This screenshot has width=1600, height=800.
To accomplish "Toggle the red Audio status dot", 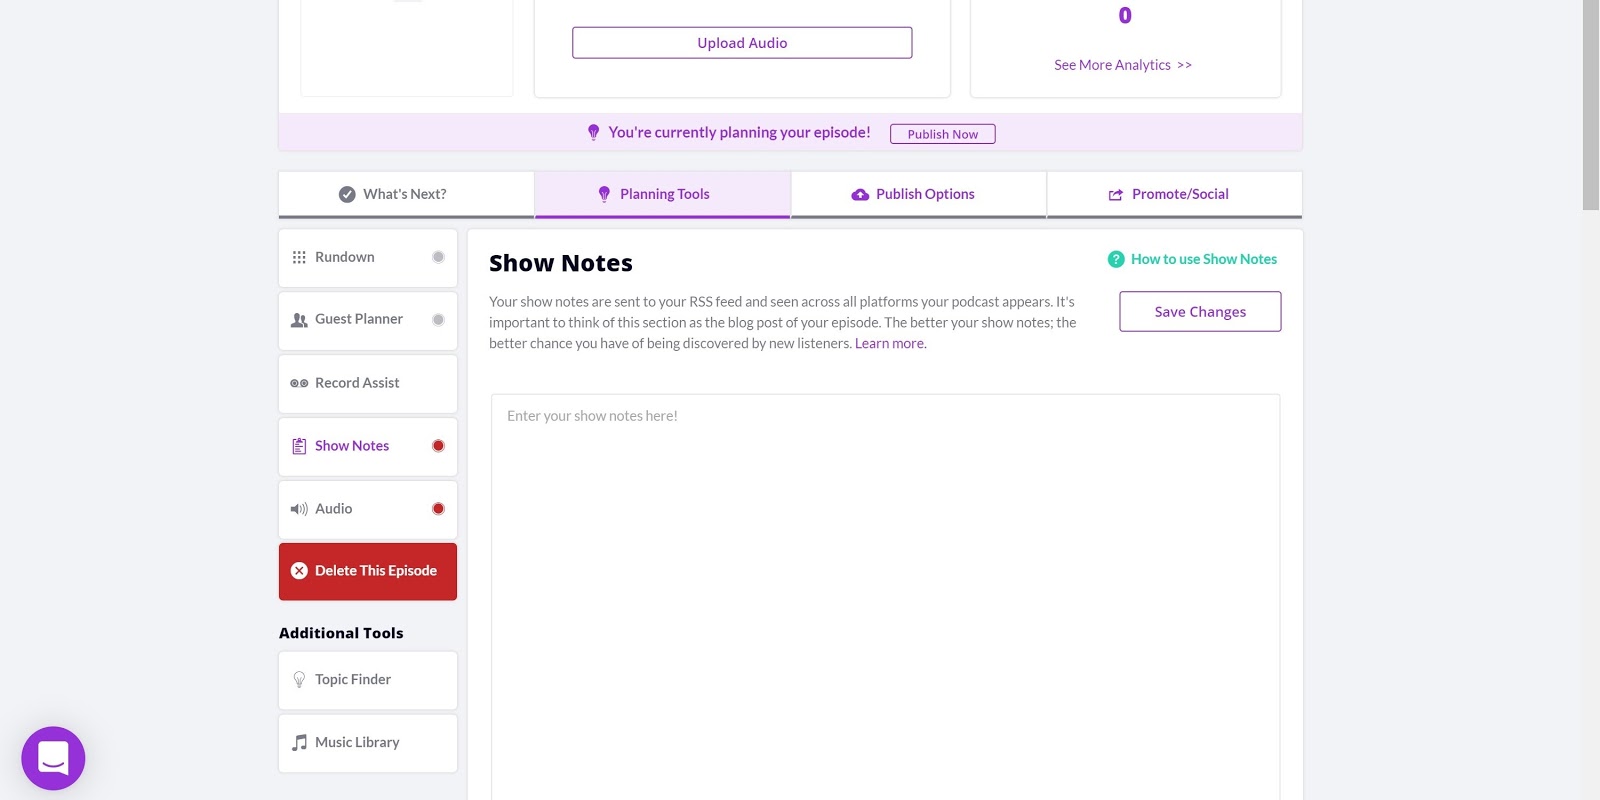I will [438, 509].
